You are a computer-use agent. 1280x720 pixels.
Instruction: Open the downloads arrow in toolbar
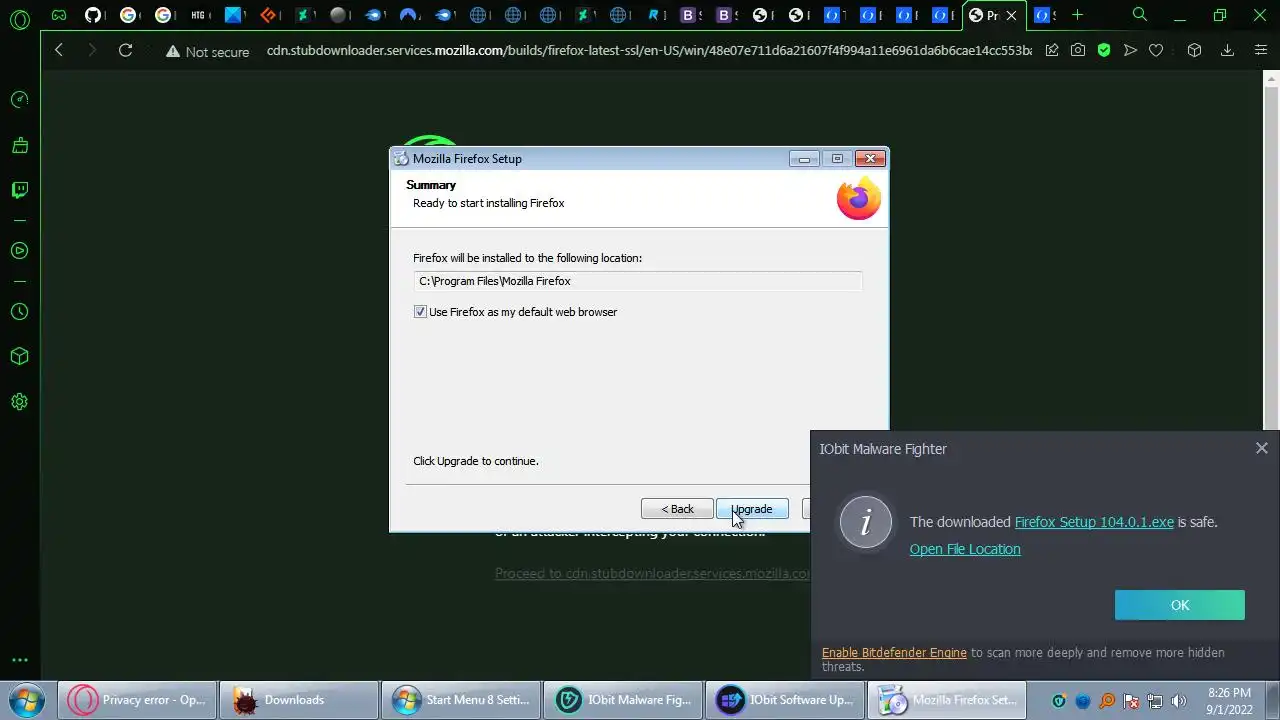(x=1228, y=50)
